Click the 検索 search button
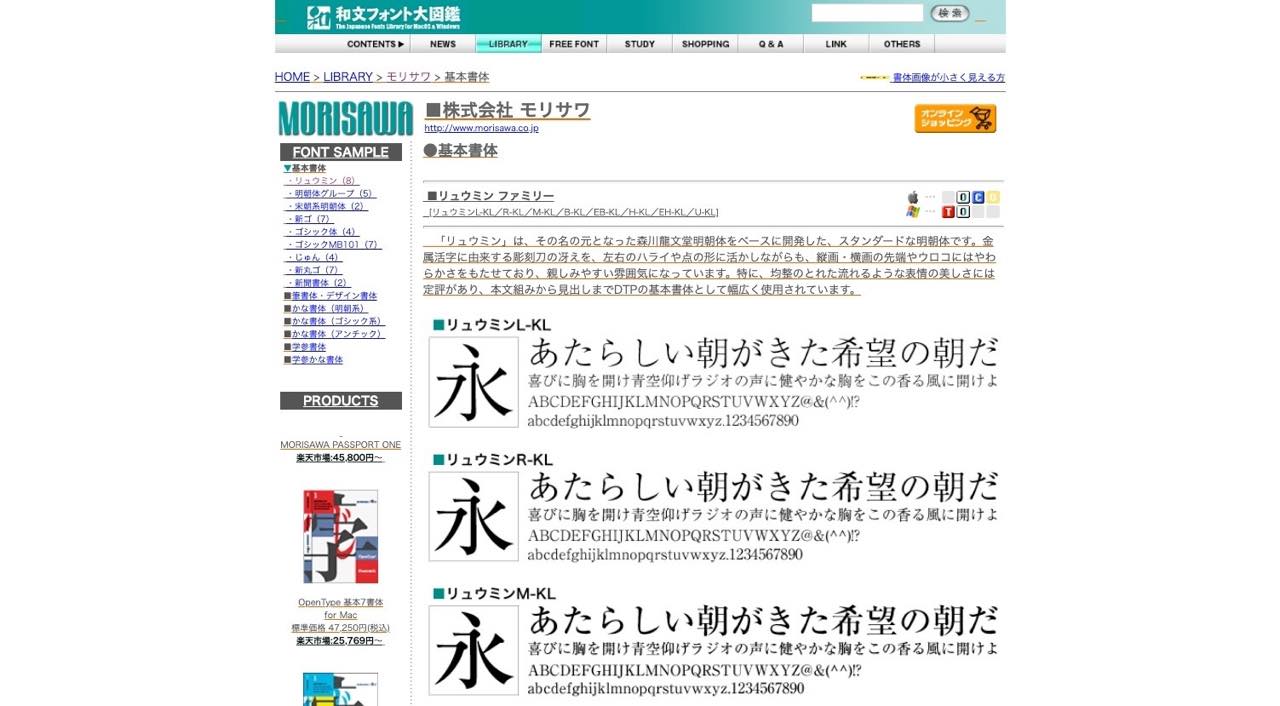Screen dimensions: 1280x706 (x=950, y=13)
